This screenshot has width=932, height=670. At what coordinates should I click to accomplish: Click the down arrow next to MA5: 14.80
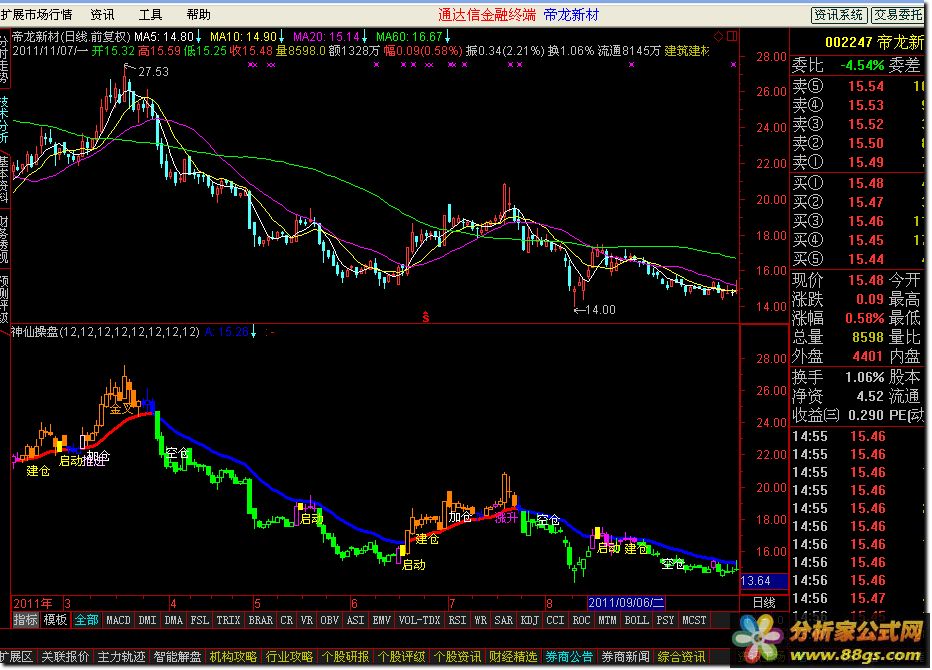(x=199, y=37)
